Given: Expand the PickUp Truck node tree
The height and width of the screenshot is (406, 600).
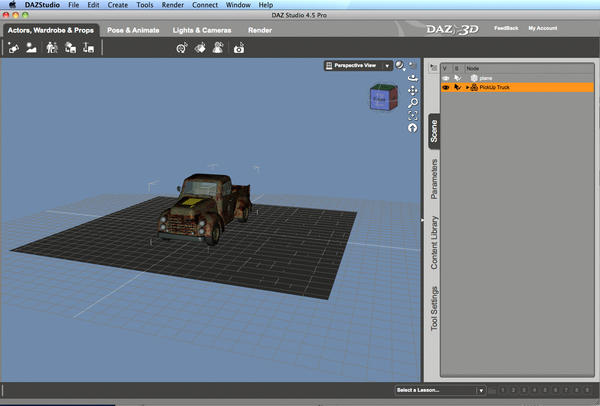Looking at the screenshot, I should (467, 87).
